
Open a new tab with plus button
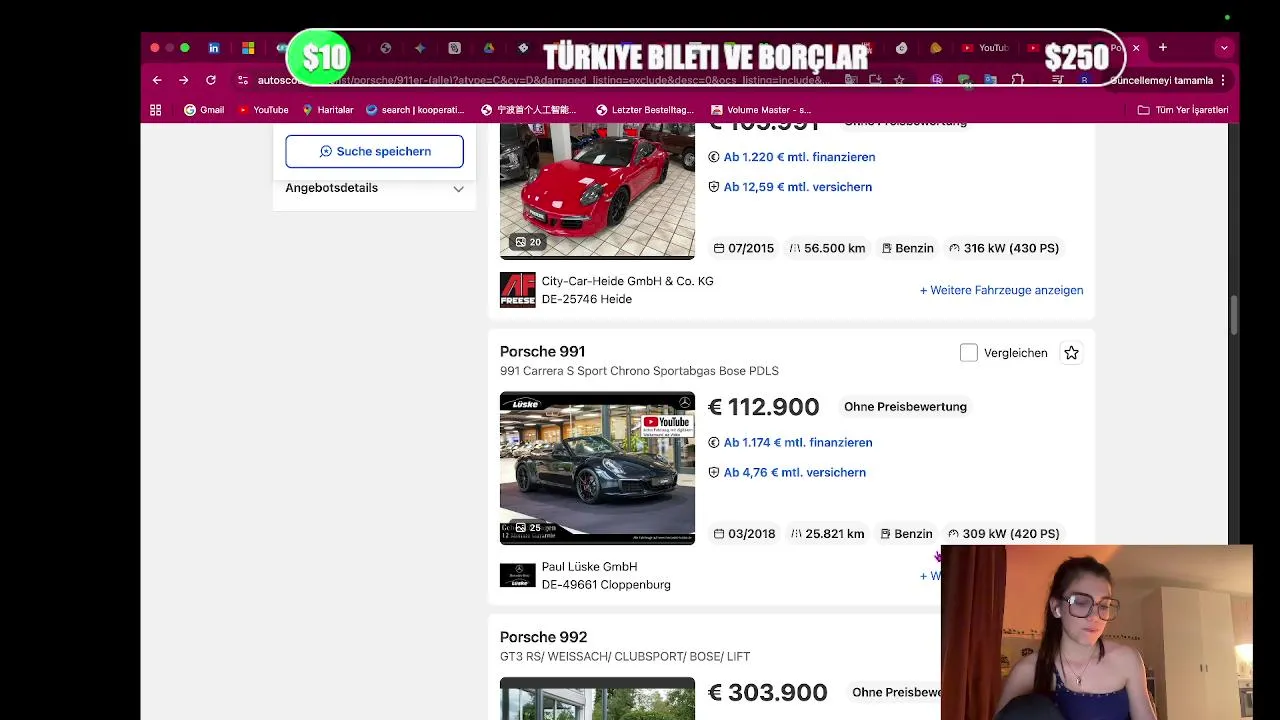tap(1163, 48)
